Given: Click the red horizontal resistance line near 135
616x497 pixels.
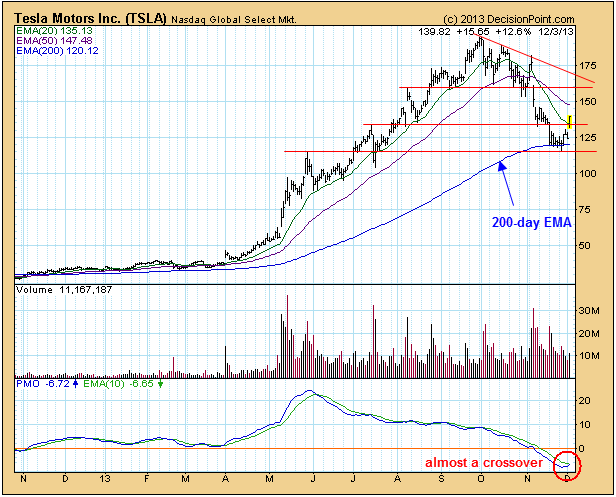Looking at the screenshot, I should (450, 125).
